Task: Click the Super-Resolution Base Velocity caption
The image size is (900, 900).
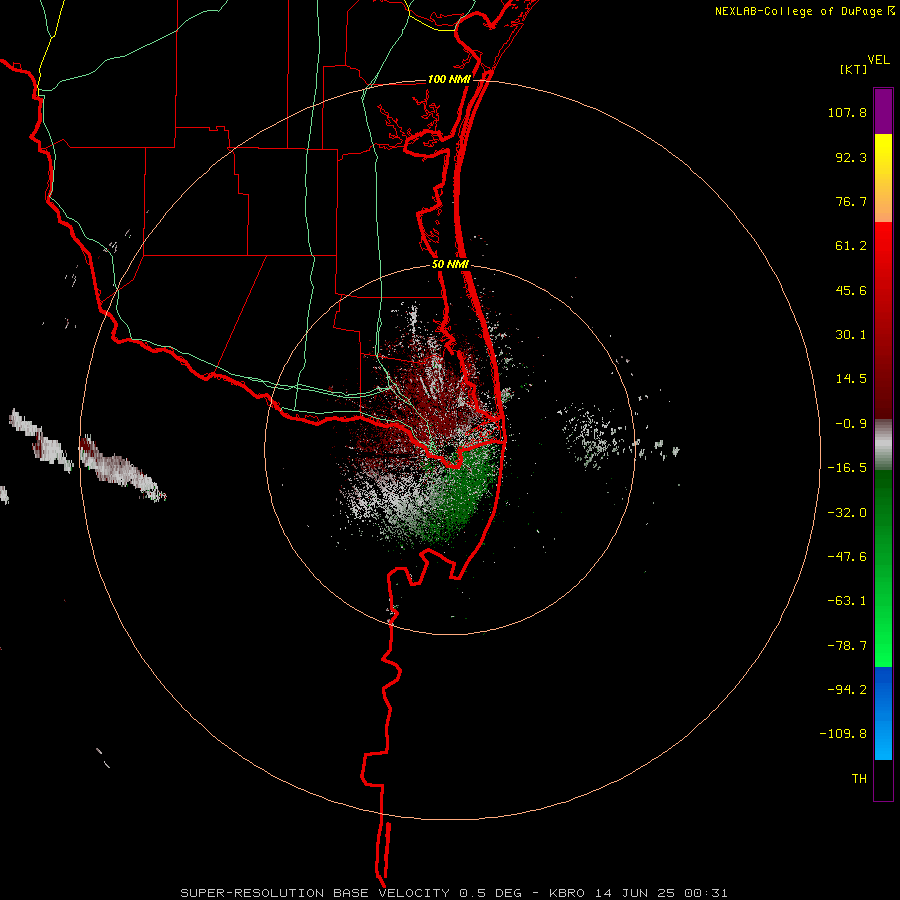Action: click(x=454, y=893)
